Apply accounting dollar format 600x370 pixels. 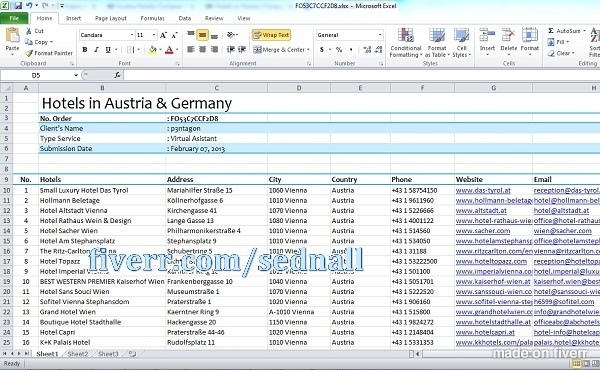pyautogui.click(x=321, y=50)
